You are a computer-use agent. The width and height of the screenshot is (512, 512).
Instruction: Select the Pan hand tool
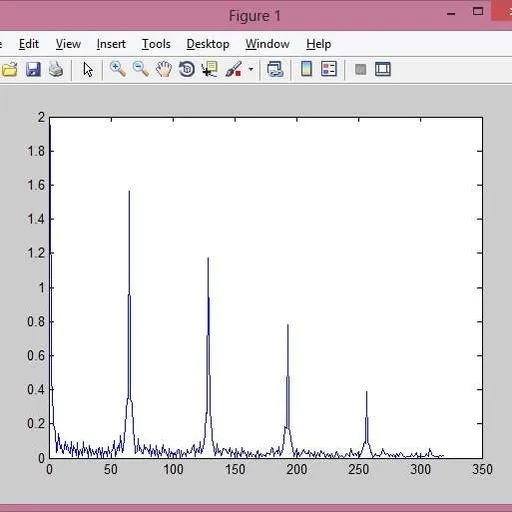click(164, 70)
